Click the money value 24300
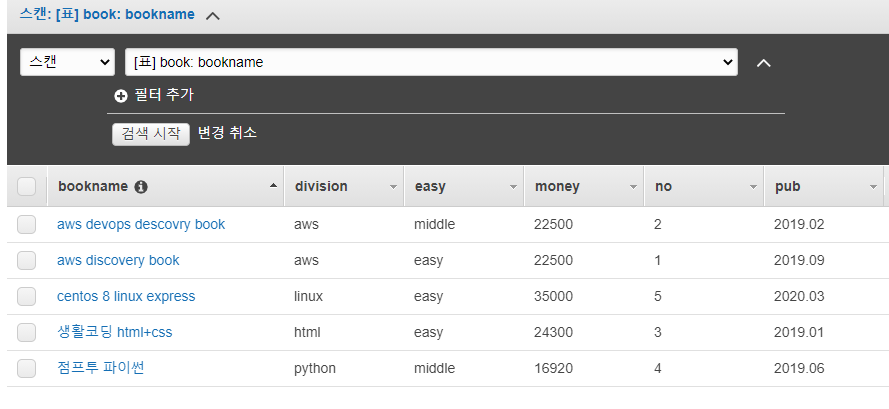Screen dimensions: 889x409 553,332
